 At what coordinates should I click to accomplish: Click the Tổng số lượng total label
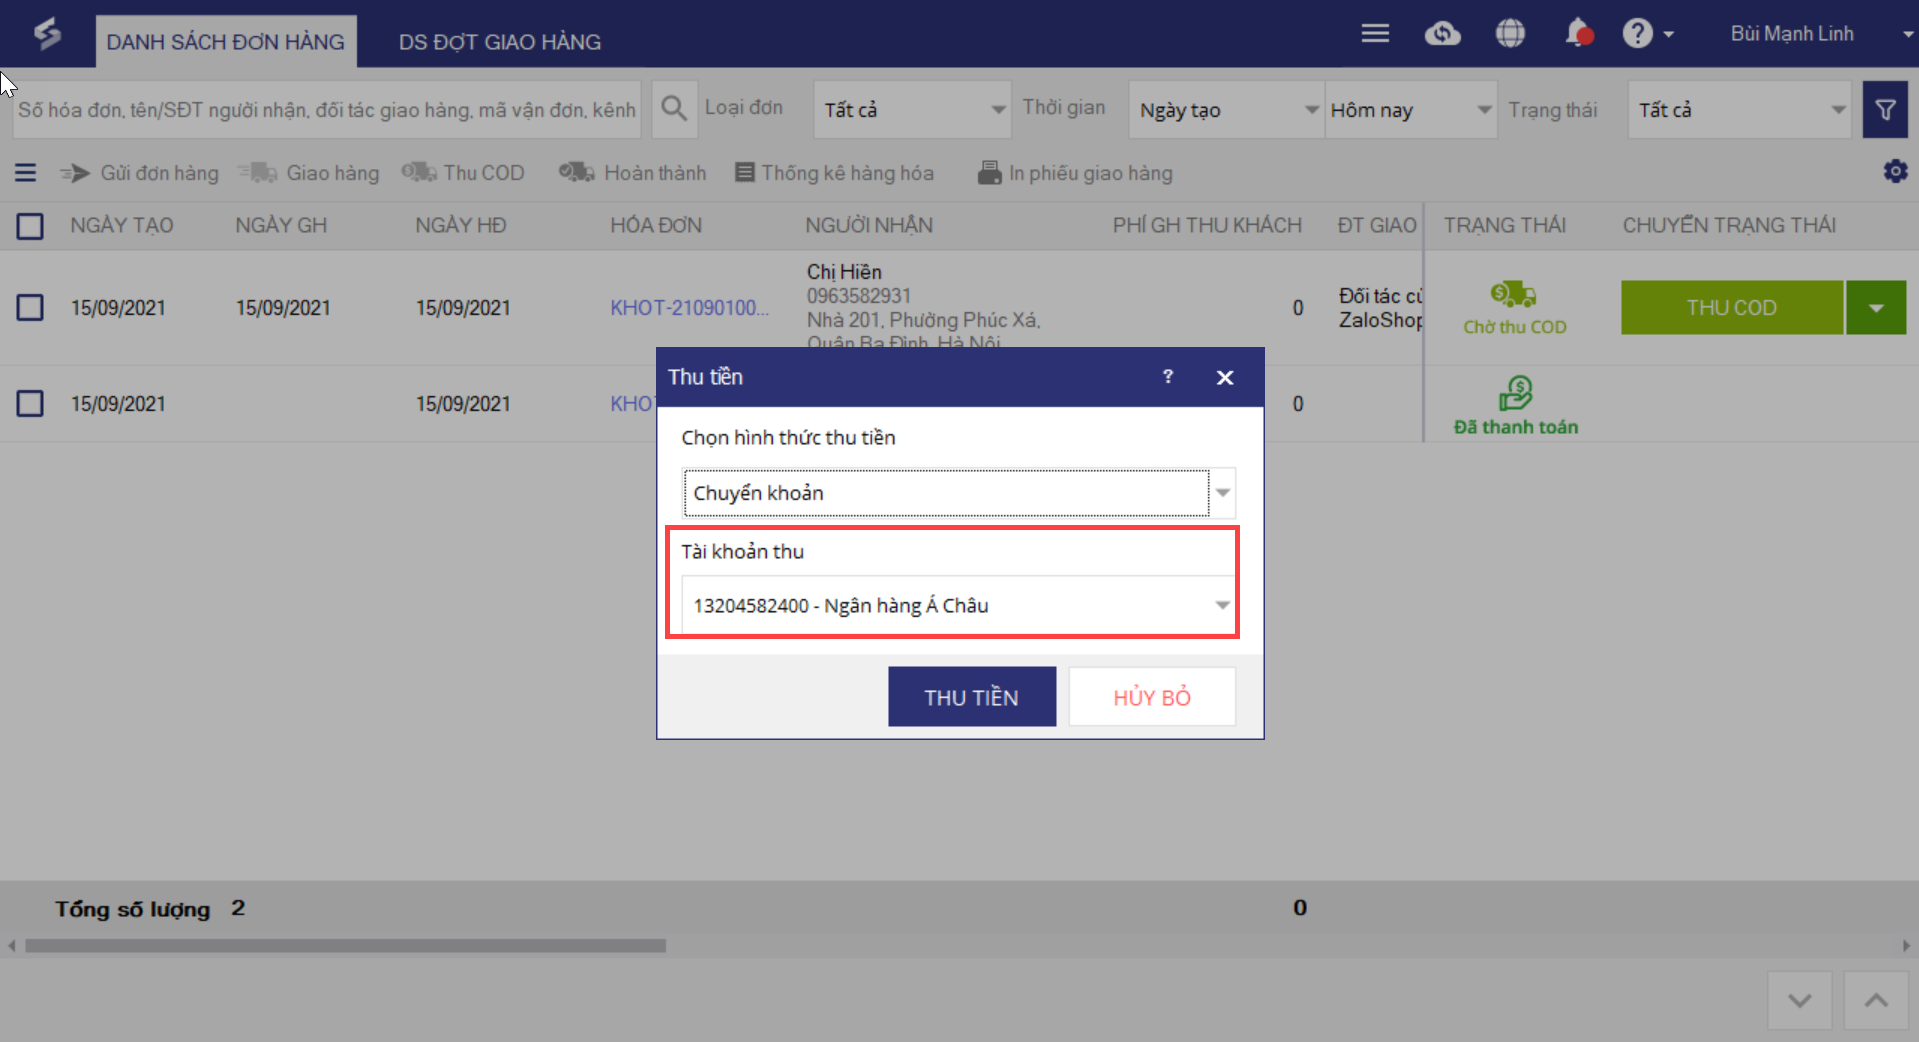pos(133,909)
